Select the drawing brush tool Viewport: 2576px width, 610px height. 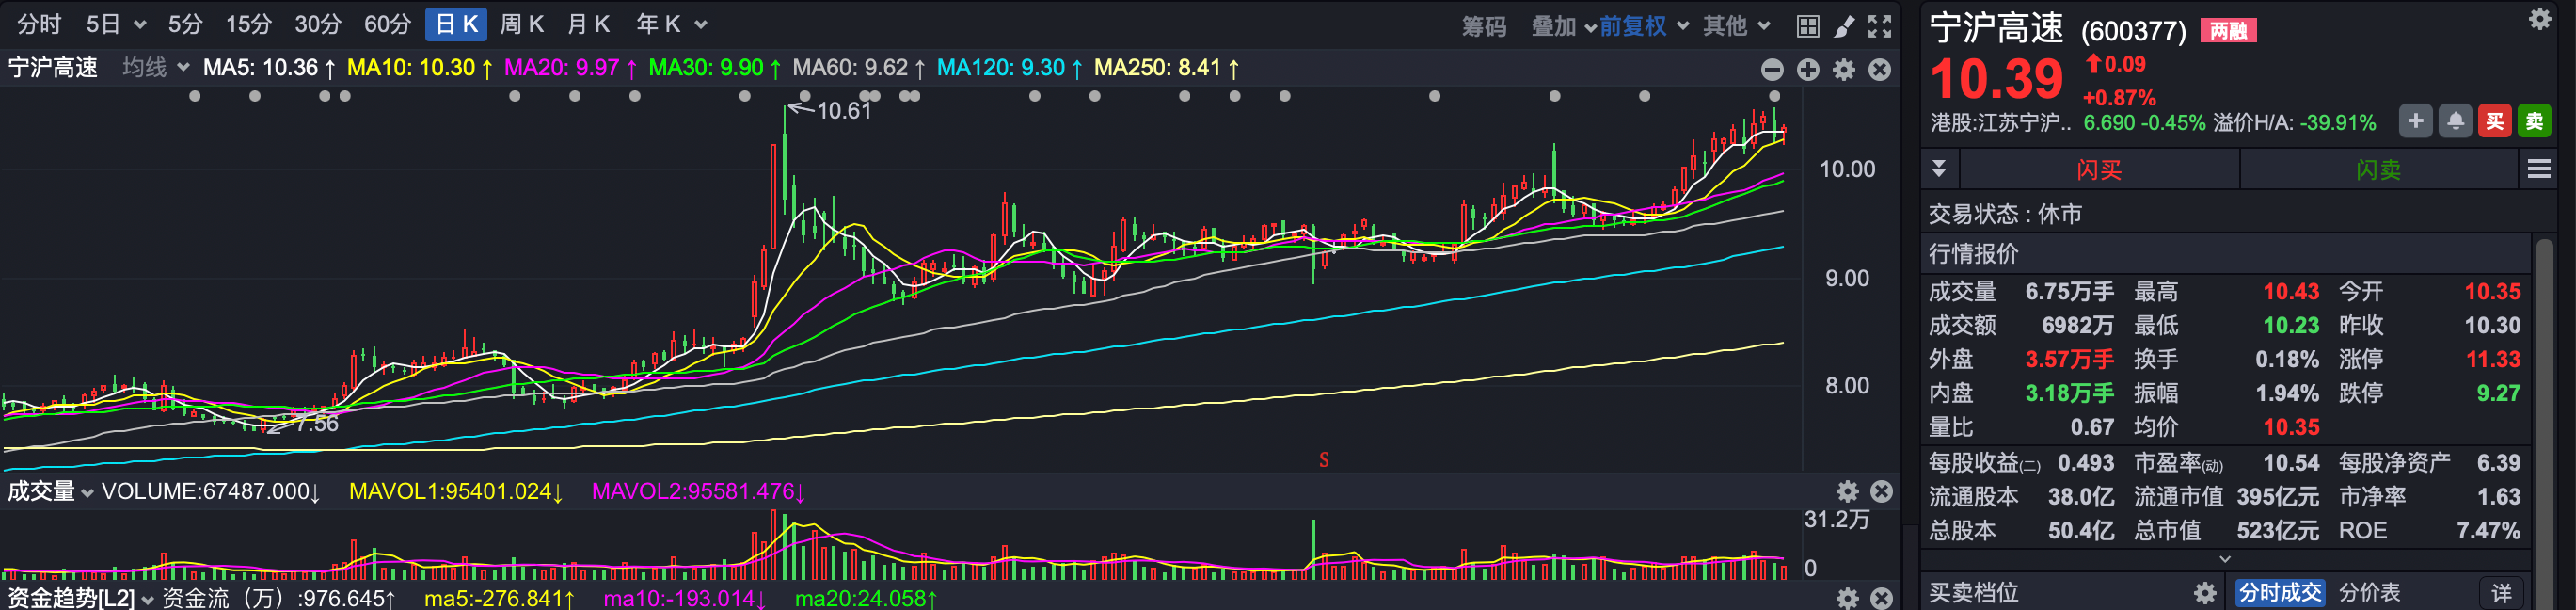pyautogui.click(x=1844, y=26)
